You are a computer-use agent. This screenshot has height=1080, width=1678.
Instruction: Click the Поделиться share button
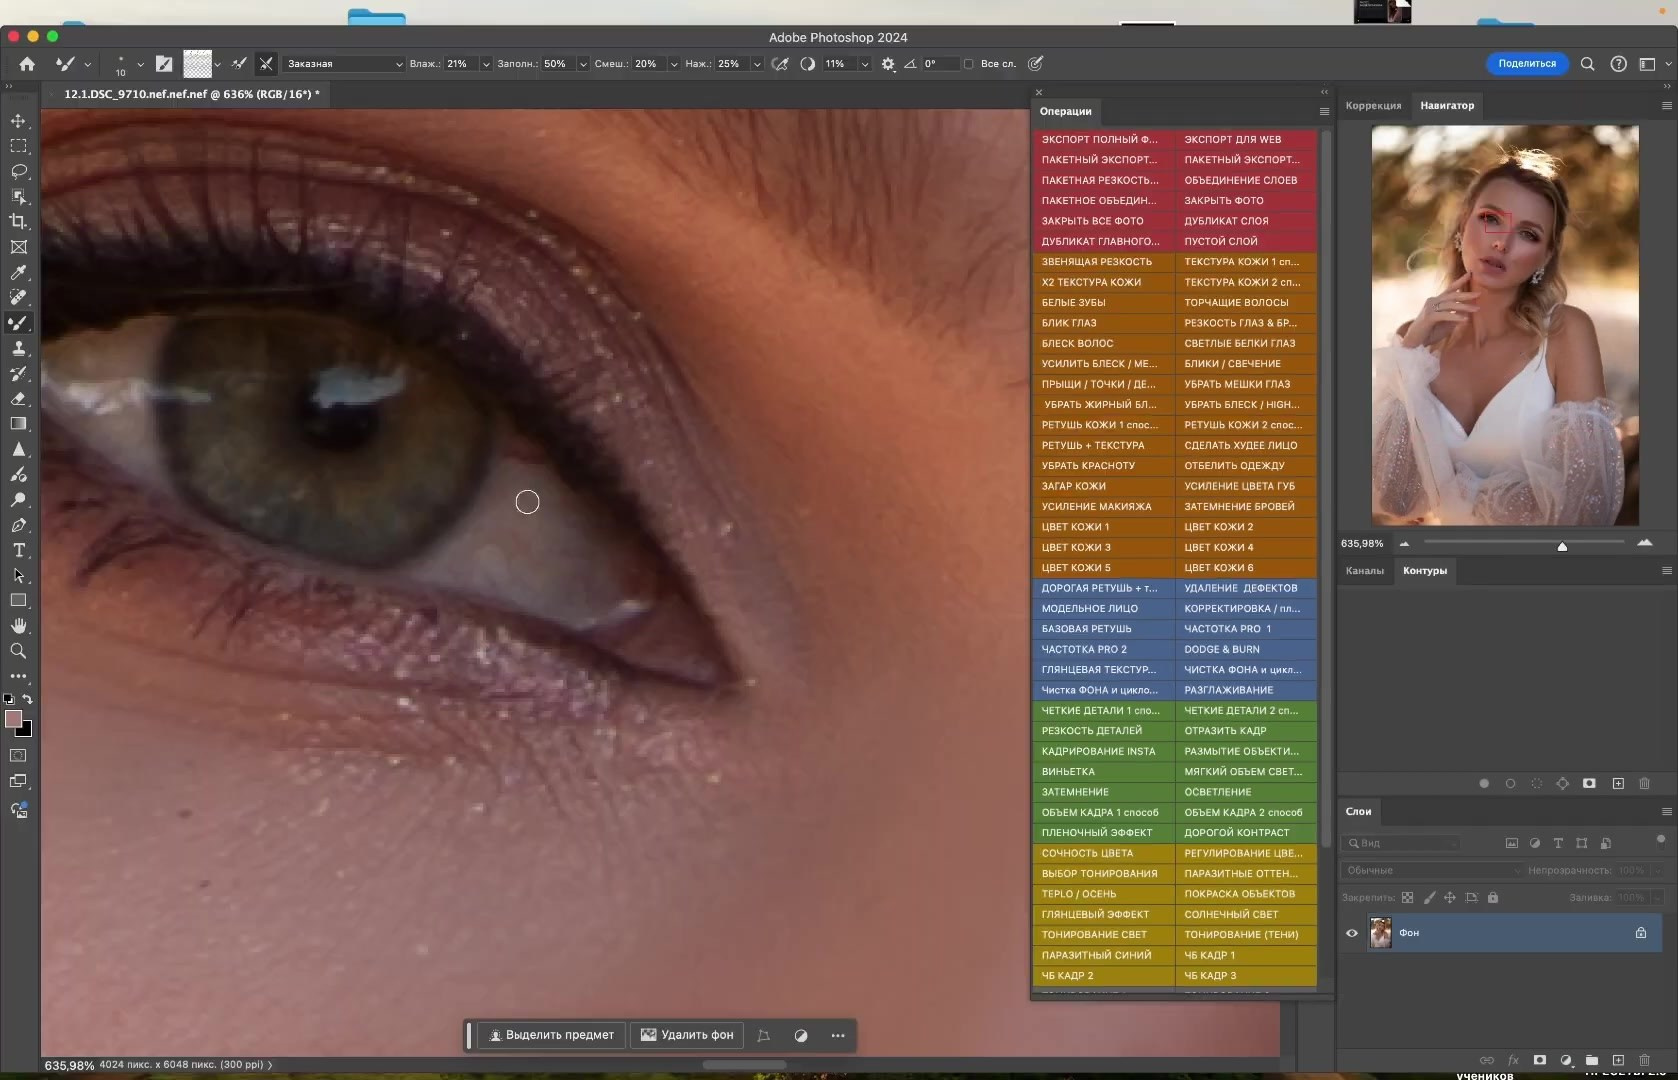(x=1526, y=63)
